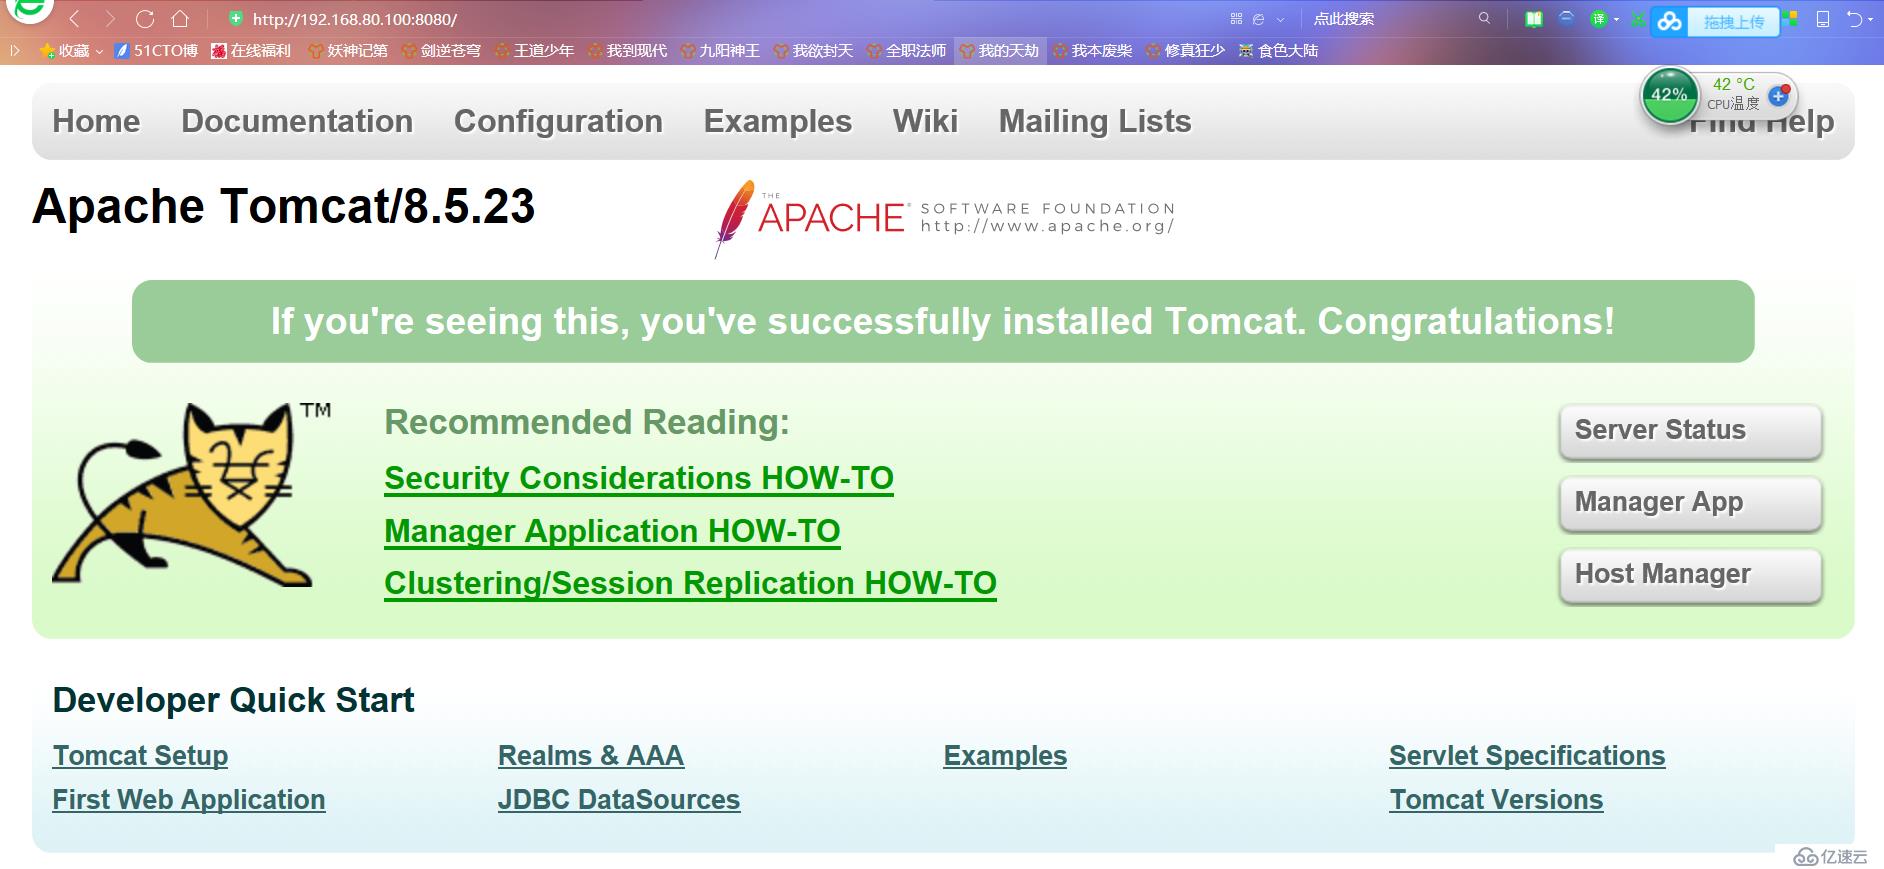Viewport: 1884px width, 869px height.
Task: Click the magnifier search icon
Action: click(1484, 18)
